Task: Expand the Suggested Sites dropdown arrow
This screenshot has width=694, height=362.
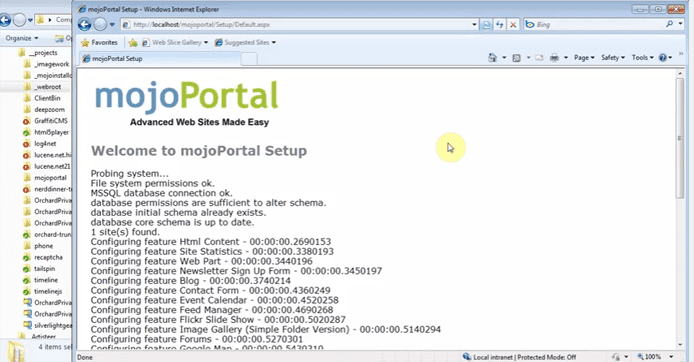Action: coord(274,42)
